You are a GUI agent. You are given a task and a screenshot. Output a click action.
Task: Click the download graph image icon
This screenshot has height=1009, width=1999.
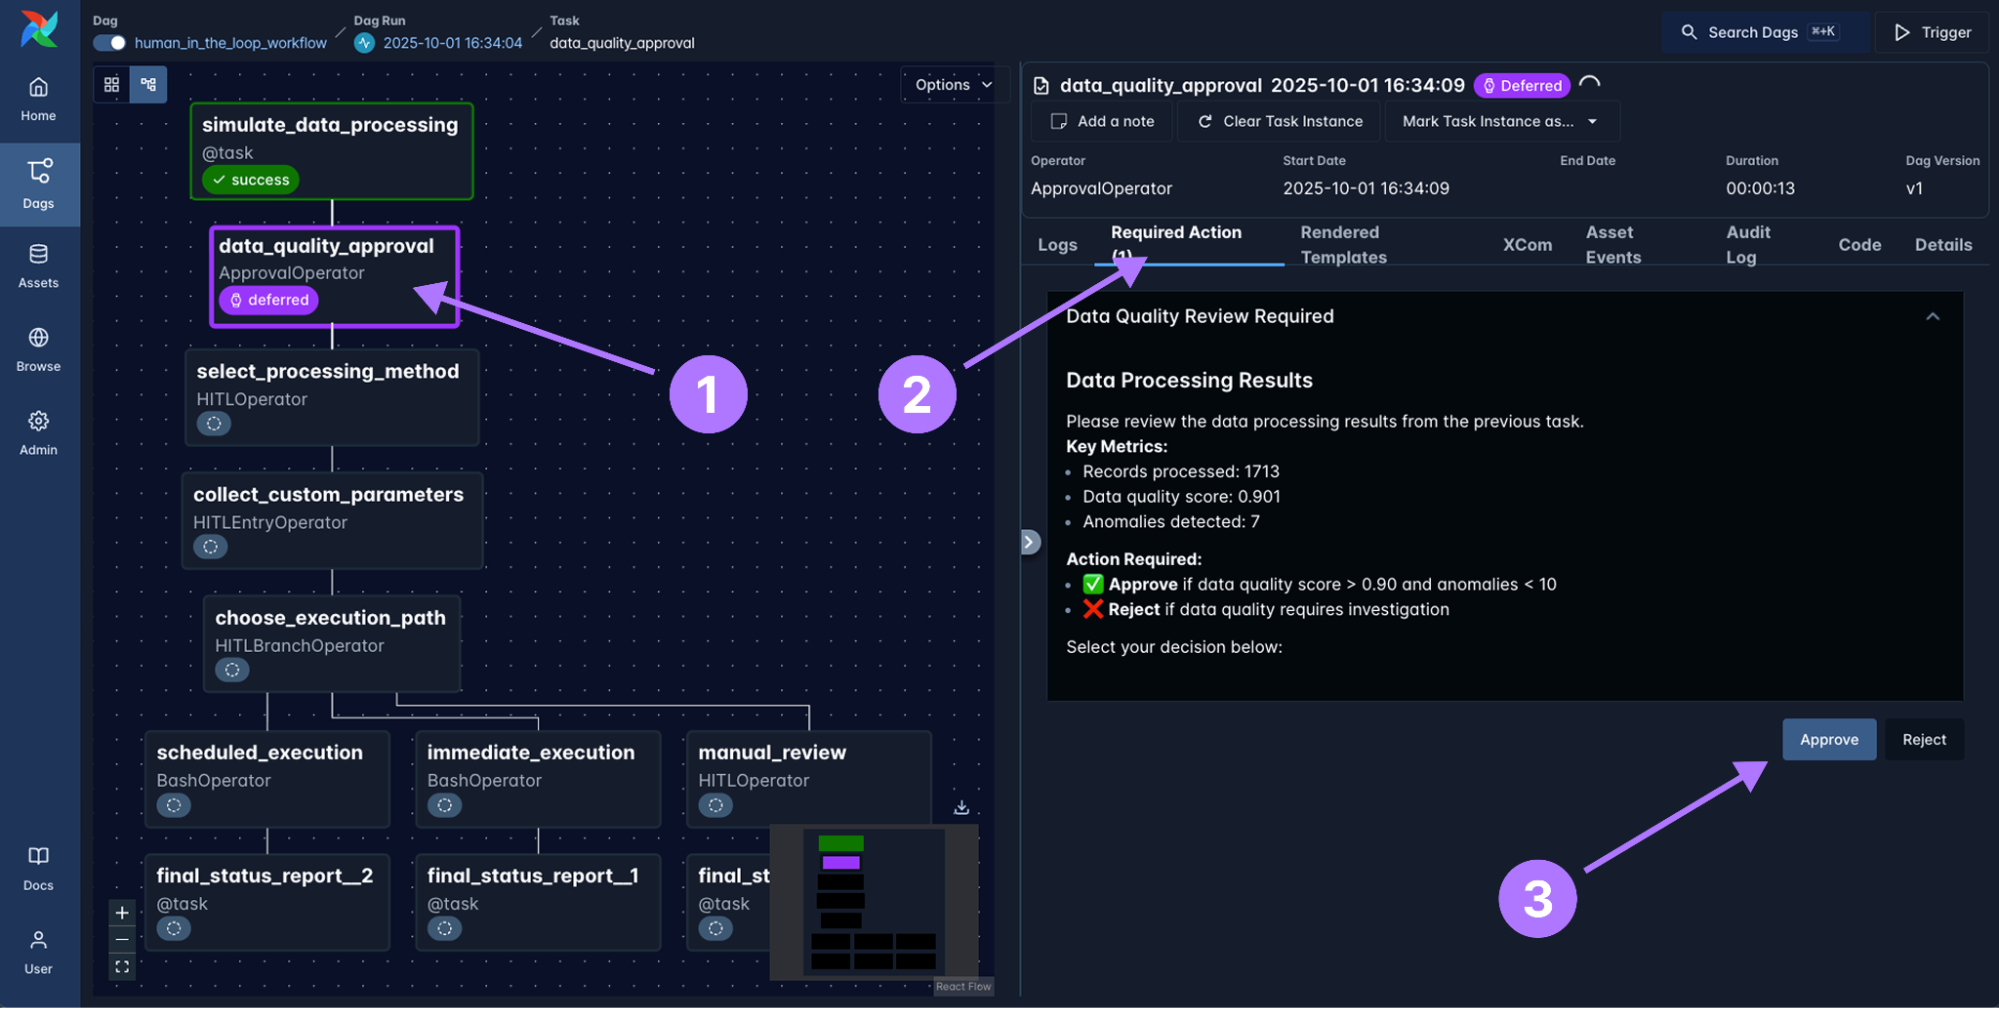pyautogui.click(x=961, y=807)
